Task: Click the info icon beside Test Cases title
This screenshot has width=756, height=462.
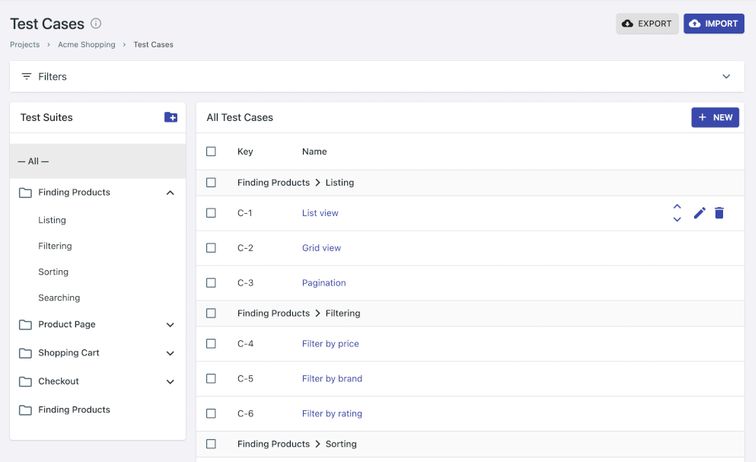Action: pyautogui.click(x=96, y=23)
